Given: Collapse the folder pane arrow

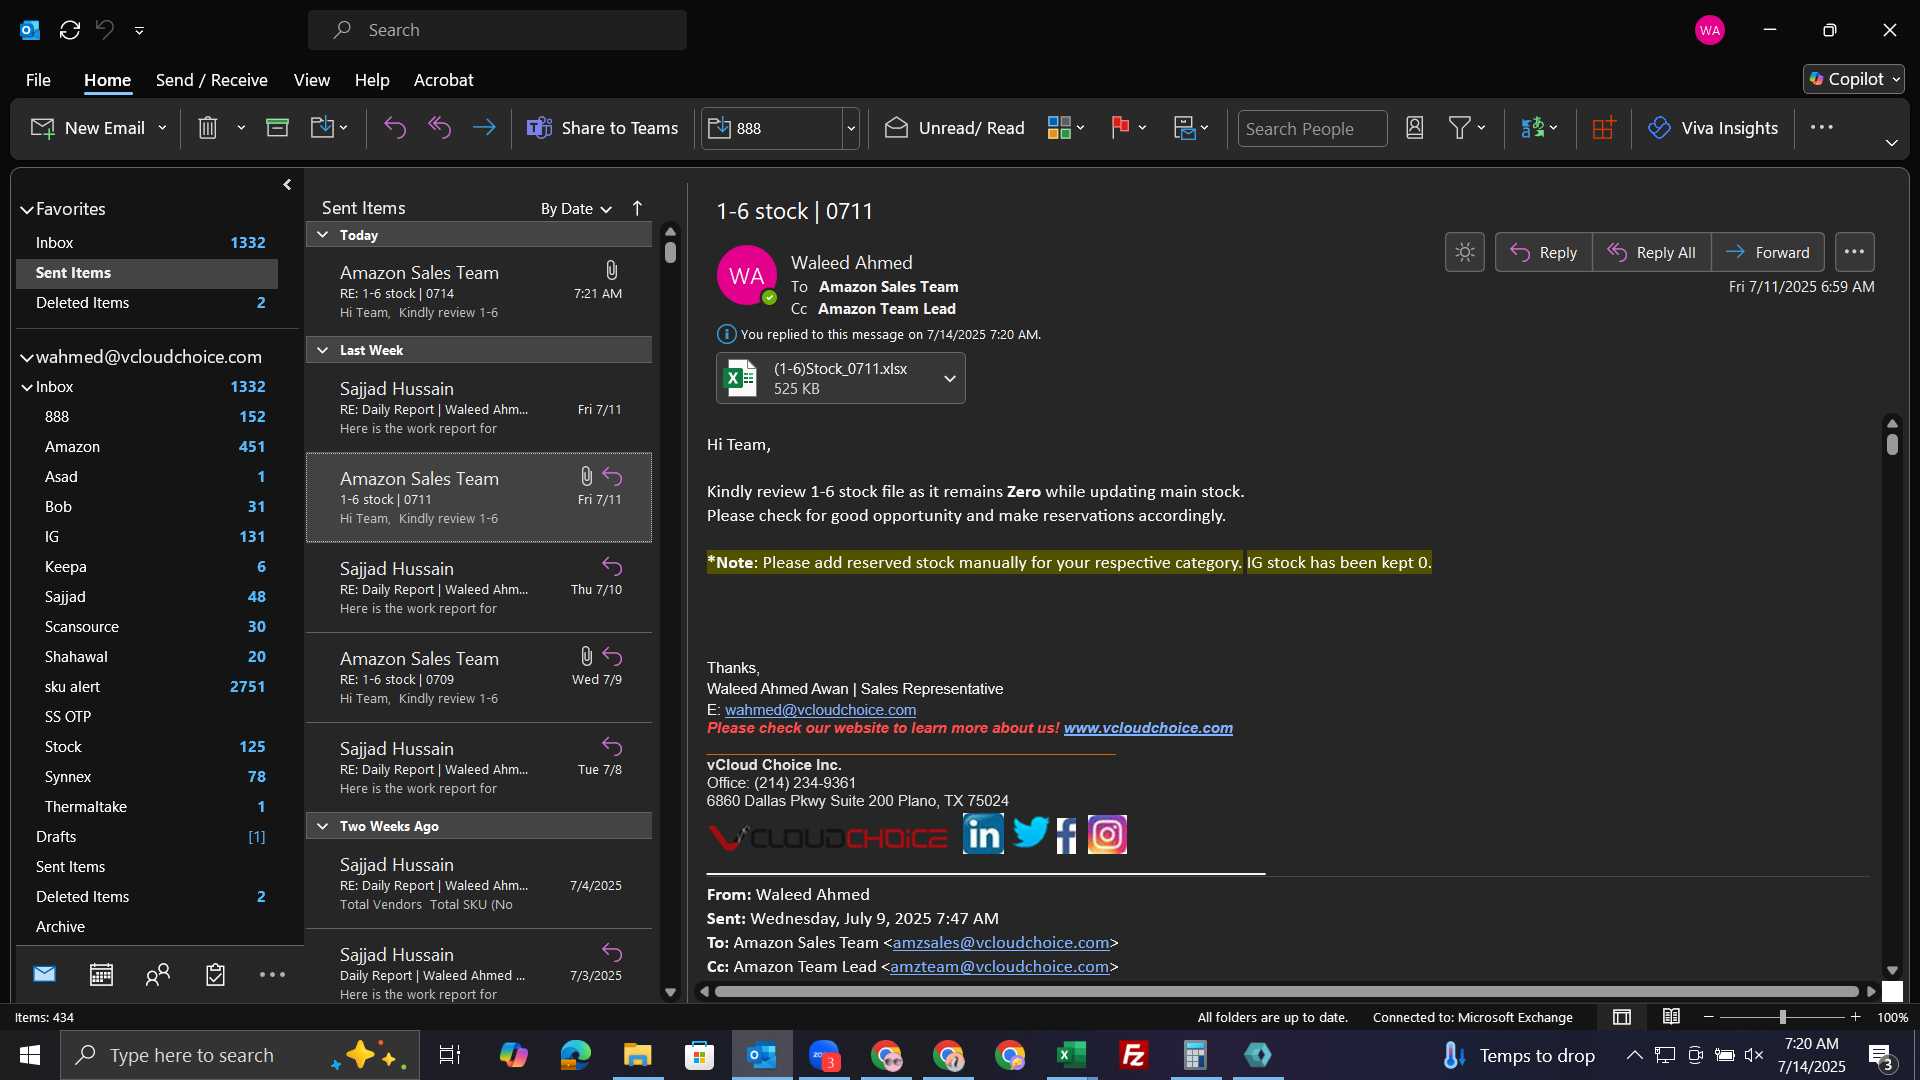Looking at the screenshot, I should click(x=287, y=184).
